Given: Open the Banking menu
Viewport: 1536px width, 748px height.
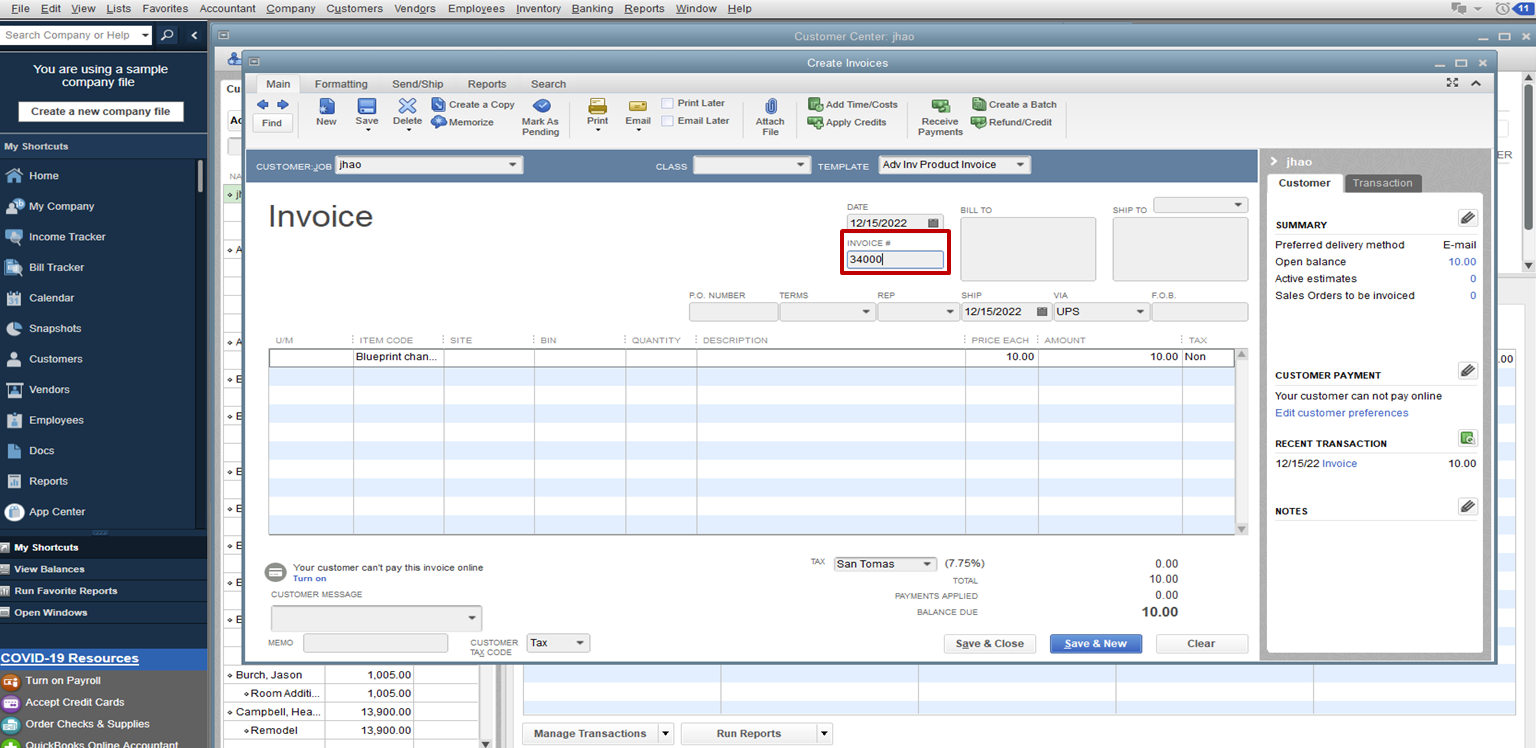Looking at the screenshot, I should tap(592, 8).
